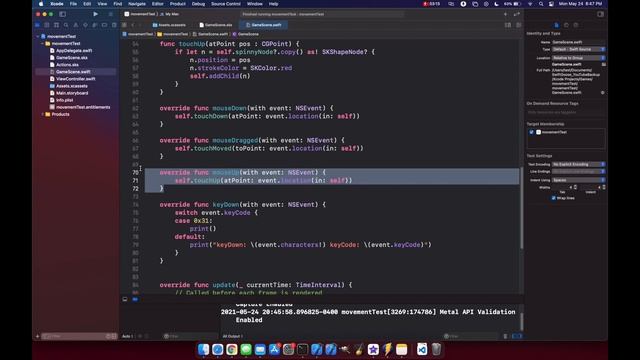
Task: Select Info.plist in the navigator
Action: point(64,100)
